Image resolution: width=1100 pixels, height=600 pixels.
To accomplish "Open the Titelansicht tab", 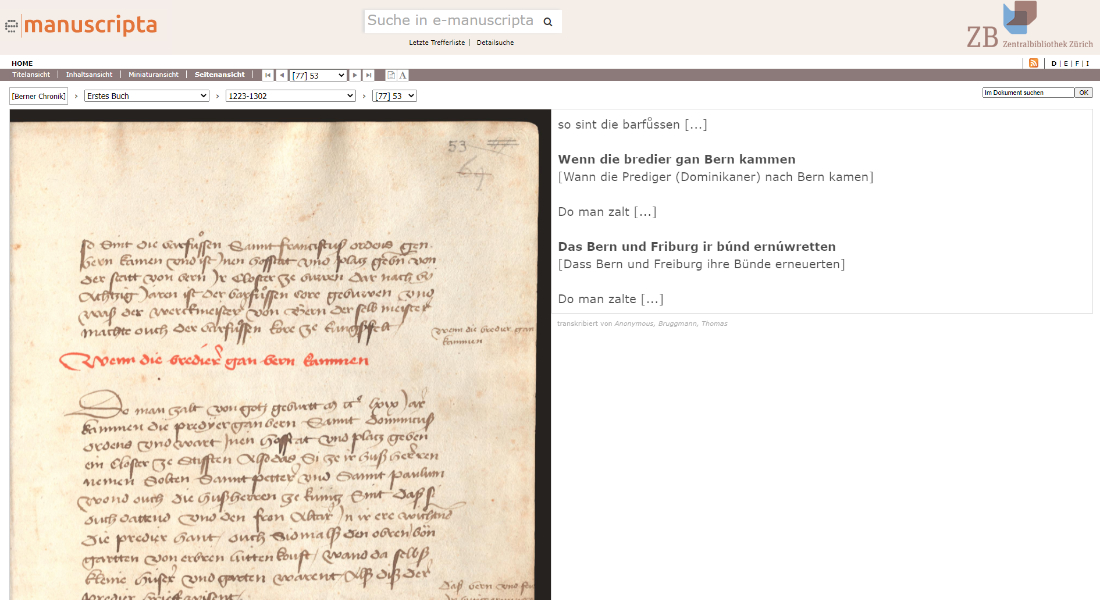I will [x=31, y=74].
